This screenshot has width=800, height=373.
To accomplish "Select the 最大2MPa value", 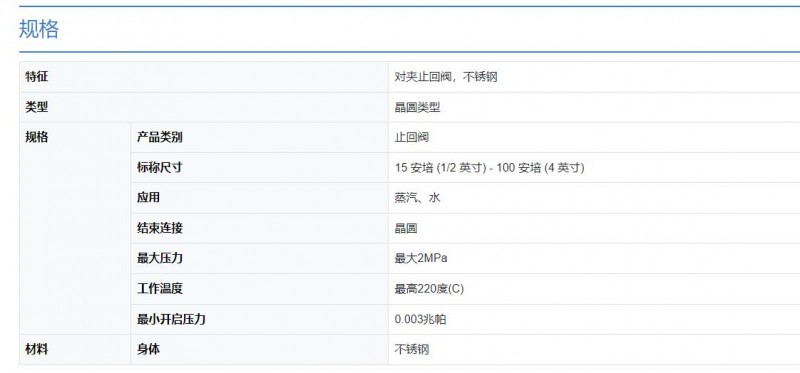I will [421, 258].
